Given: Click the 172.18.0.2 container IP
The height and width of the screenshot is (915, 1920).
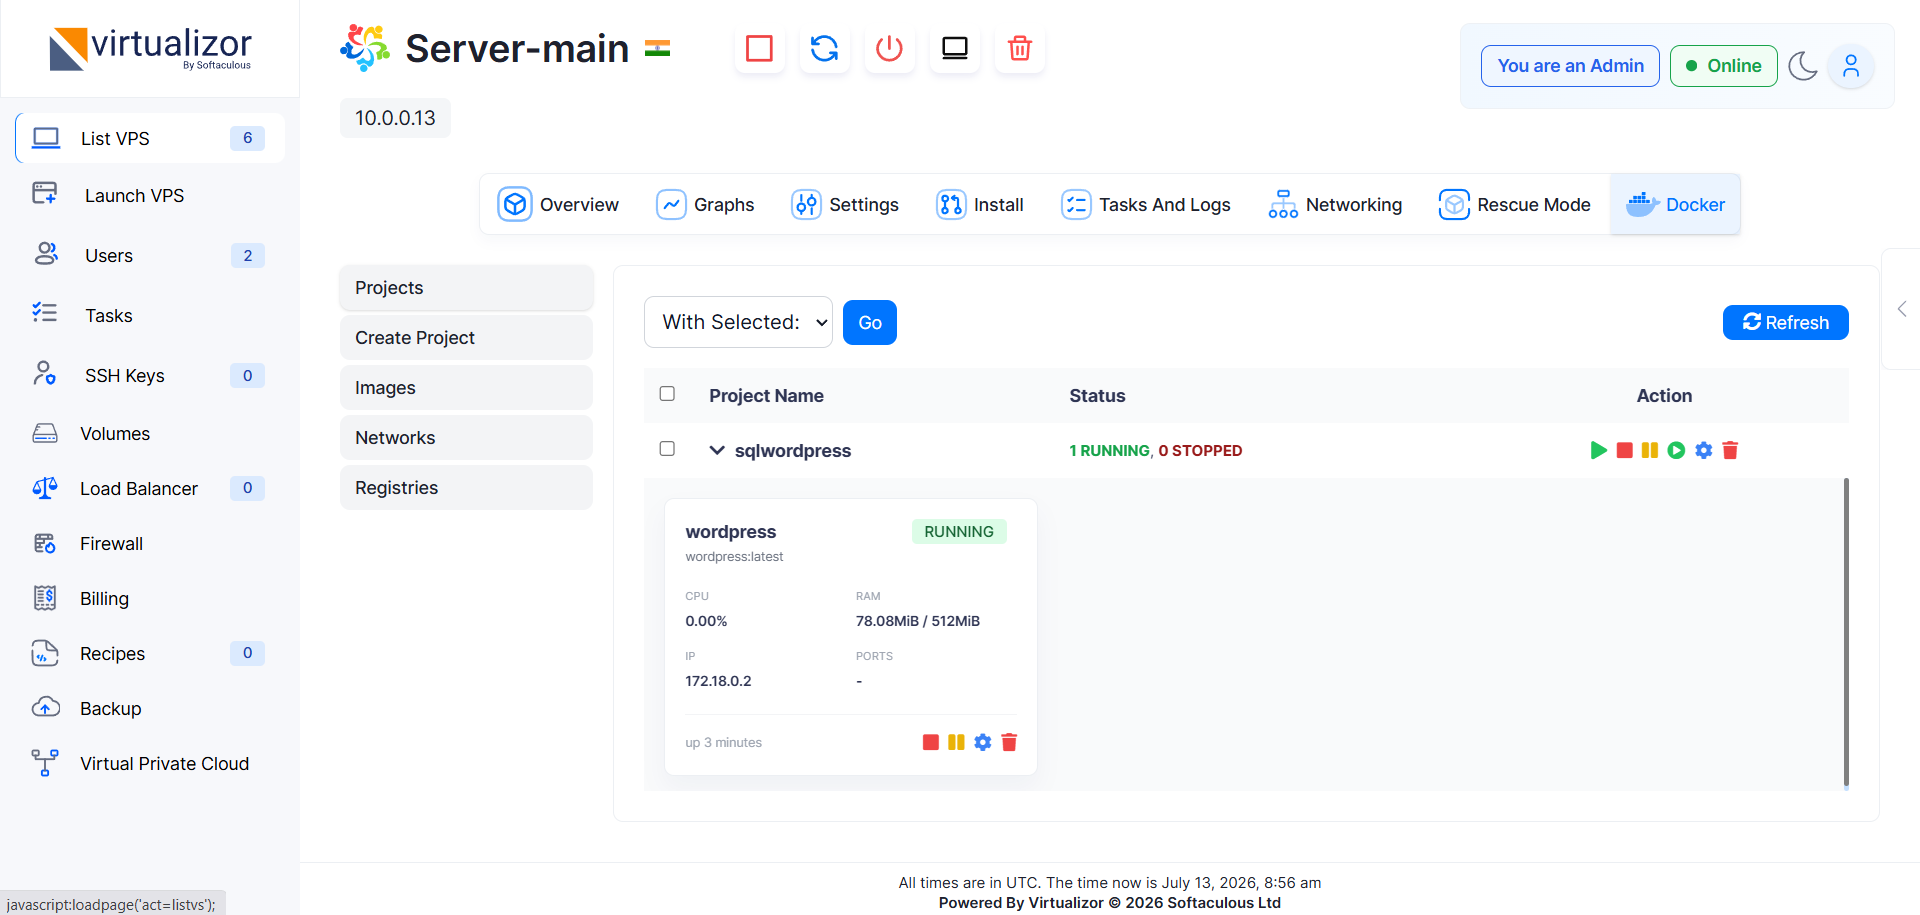Looking at the screenshot, I should click(x=718, y=681).
